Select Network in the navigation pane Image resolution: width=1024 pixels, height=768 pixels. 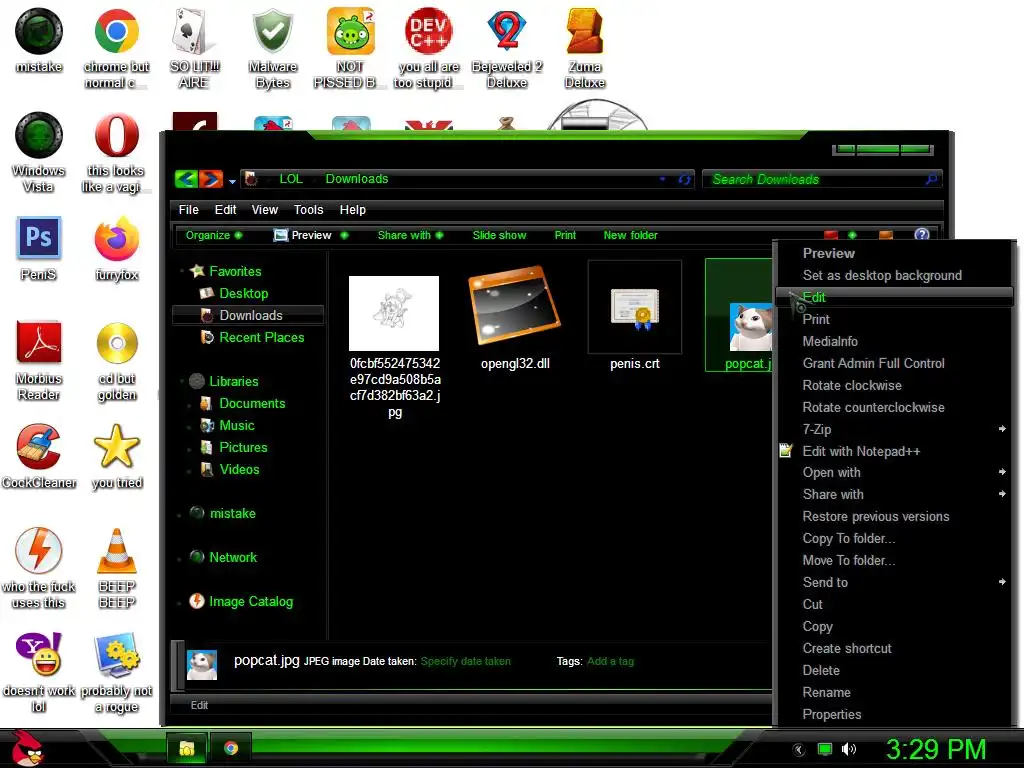click(x=232, y=557)
